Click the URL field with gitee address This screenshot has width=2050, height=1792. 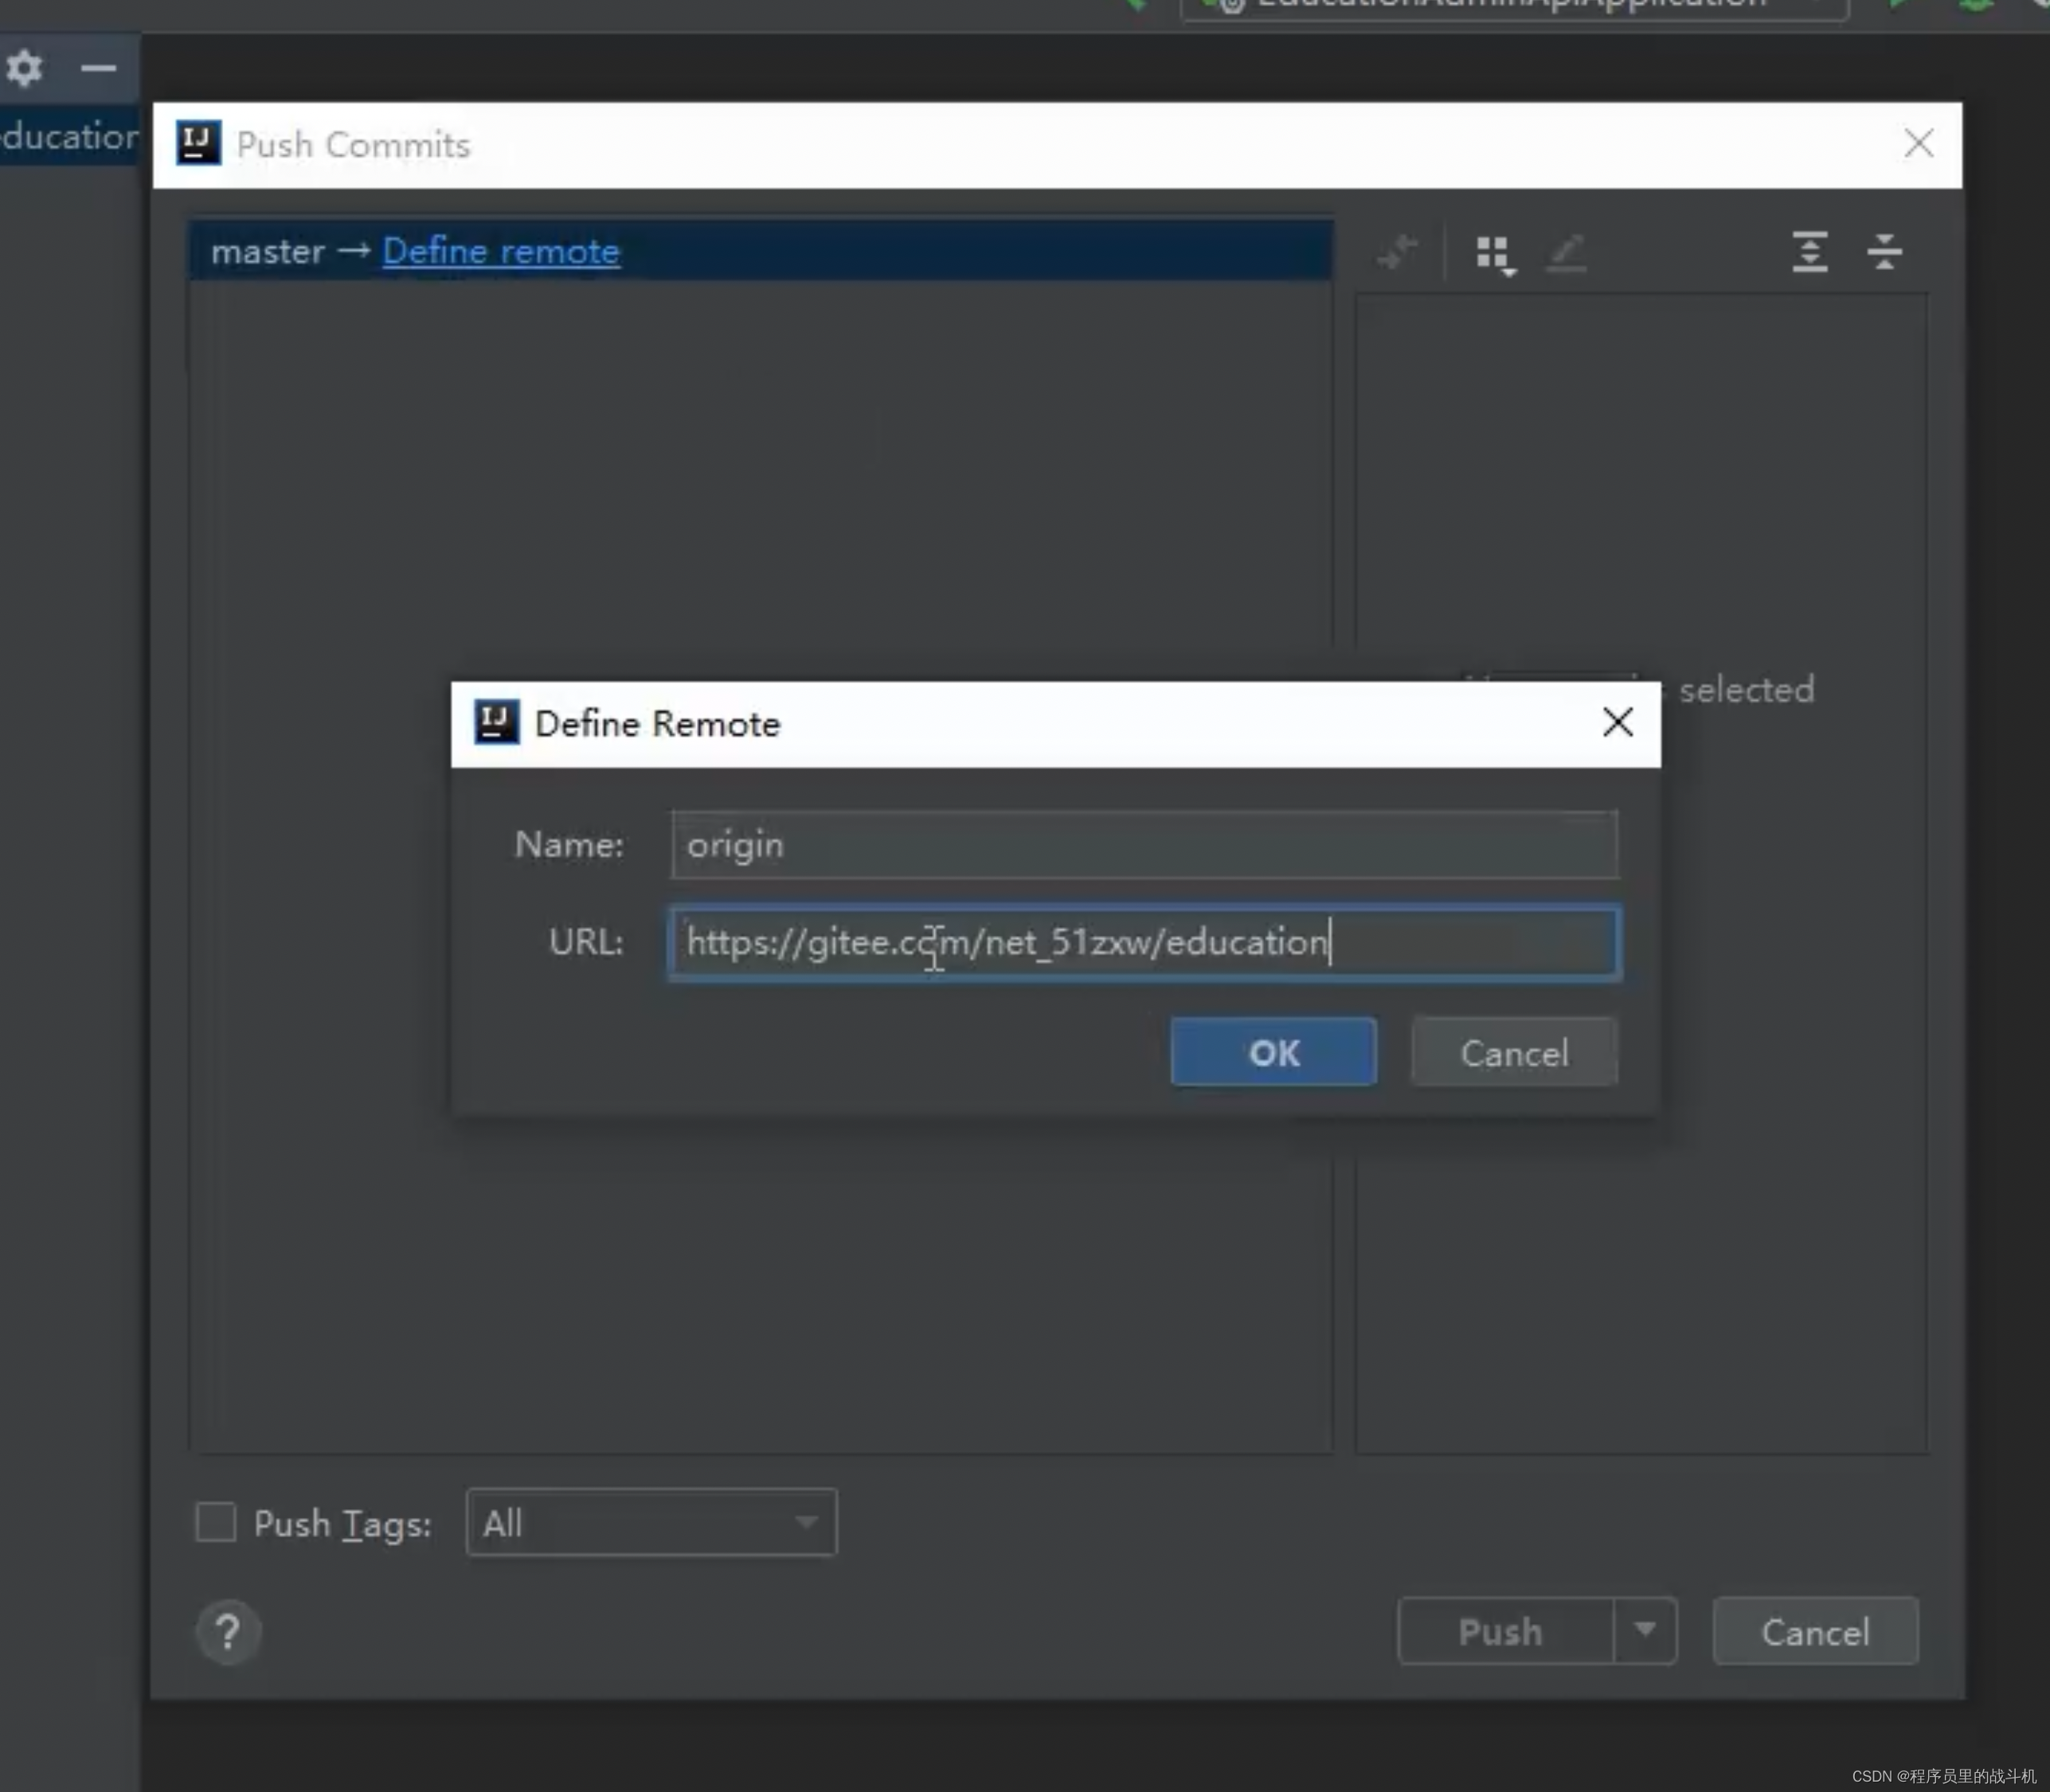coord(1145,942)
